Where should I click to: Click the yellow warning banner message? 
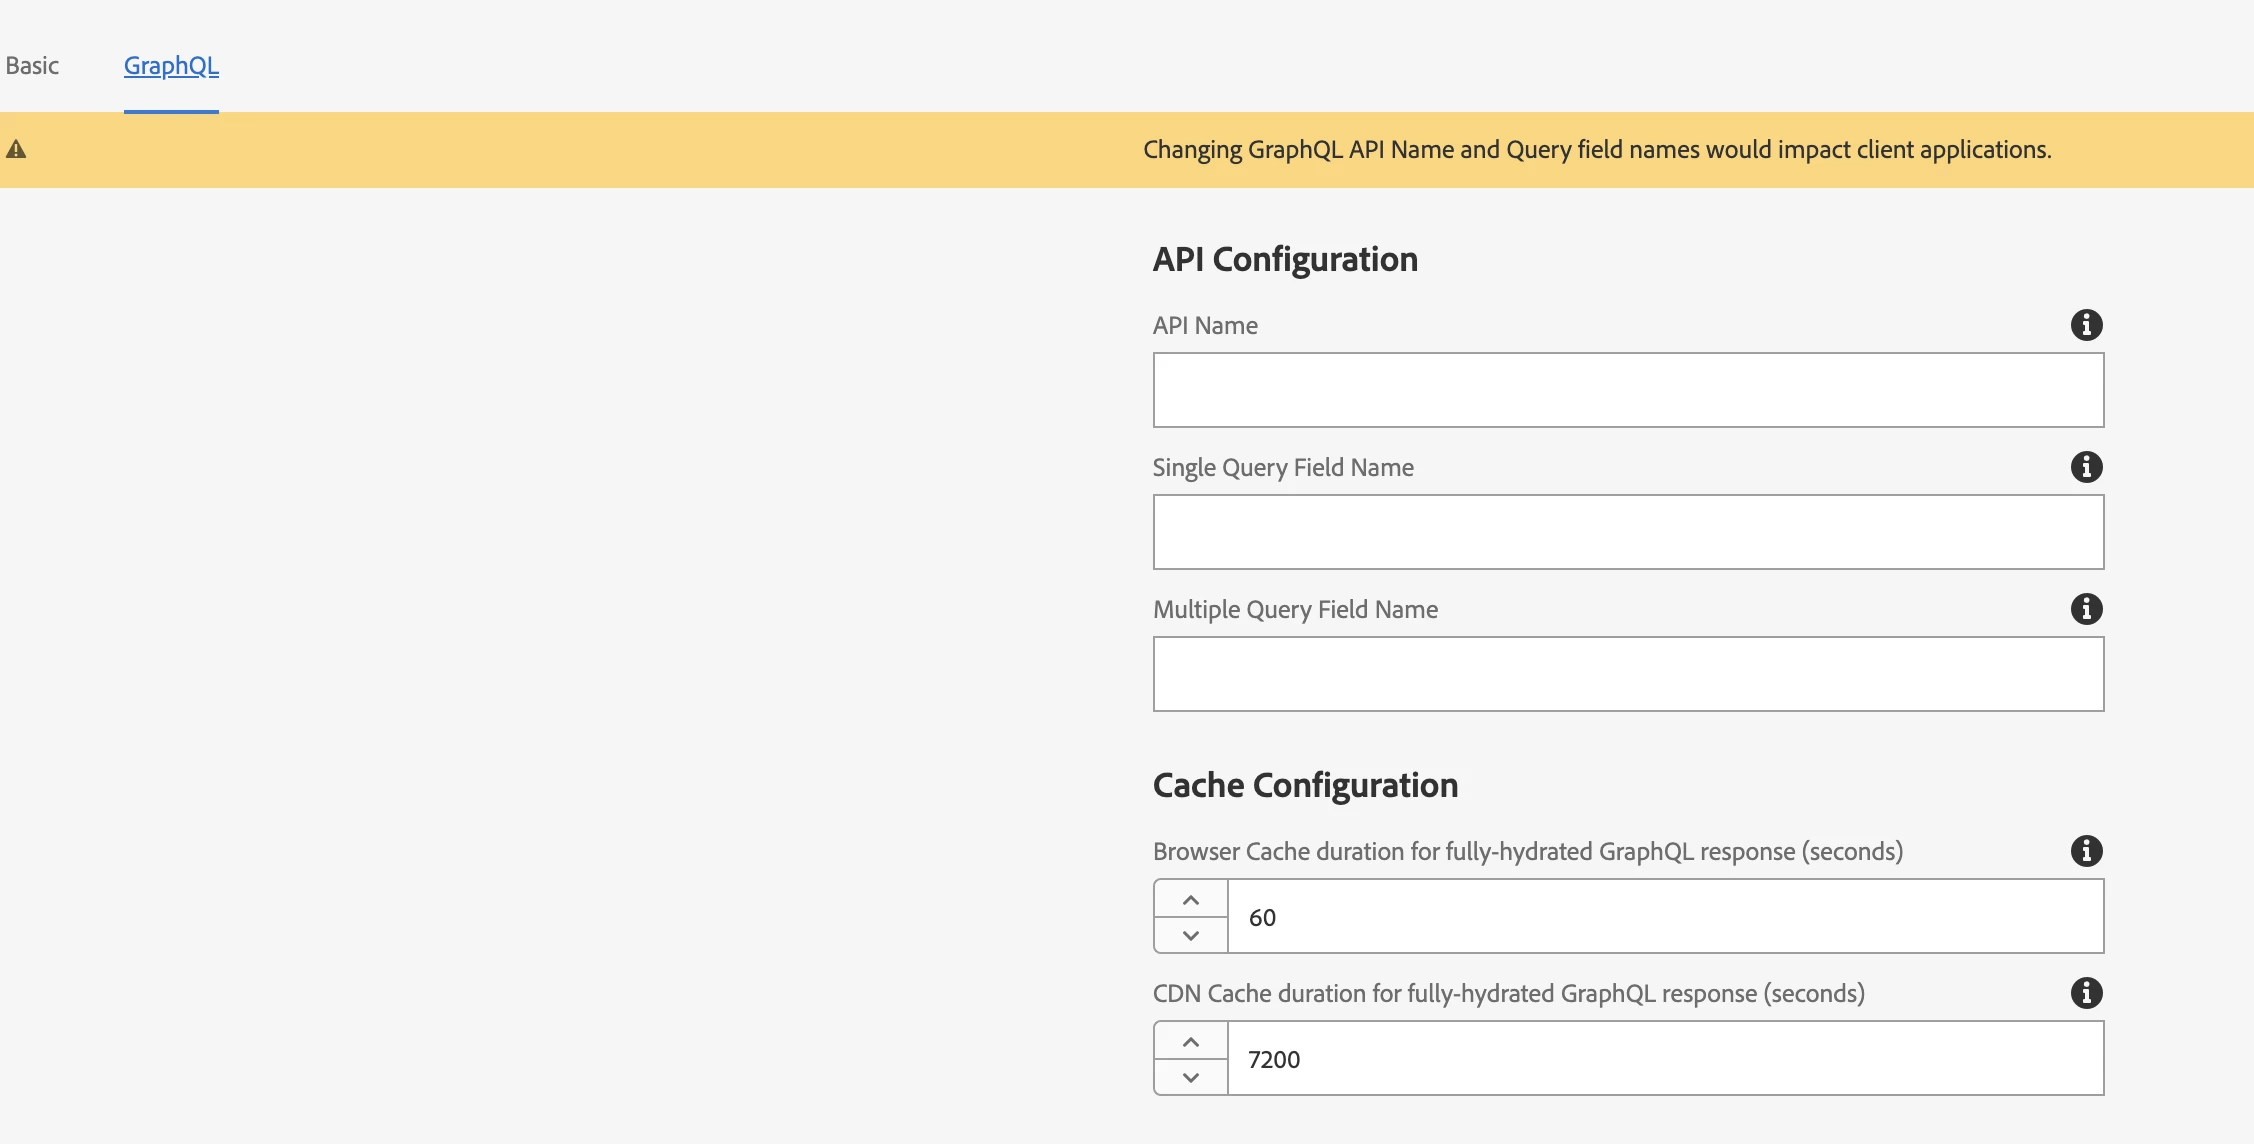coord(1596,150)
